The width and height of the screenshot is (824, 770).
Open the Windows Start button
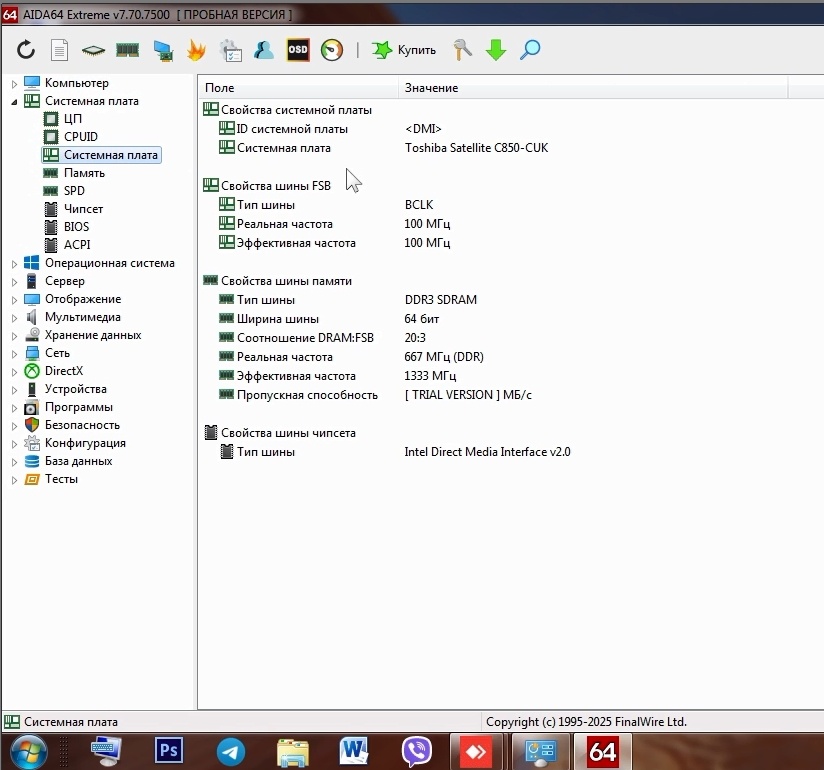pos(29,752)
